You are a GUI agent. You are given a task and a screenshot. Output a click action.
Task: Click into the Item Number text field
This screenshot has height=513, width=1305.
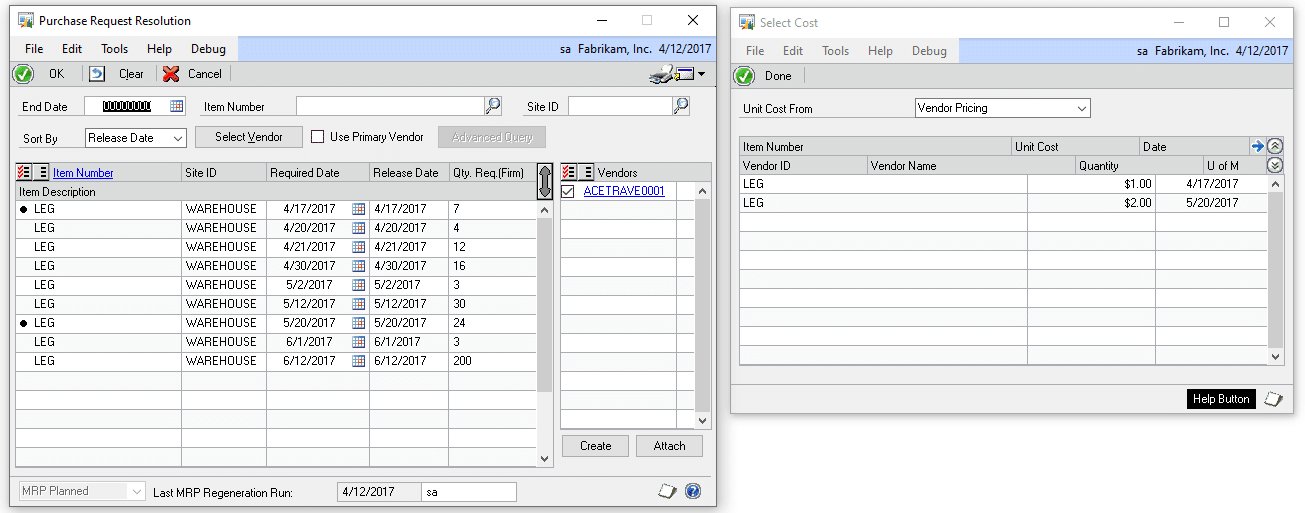pos(390,106)
